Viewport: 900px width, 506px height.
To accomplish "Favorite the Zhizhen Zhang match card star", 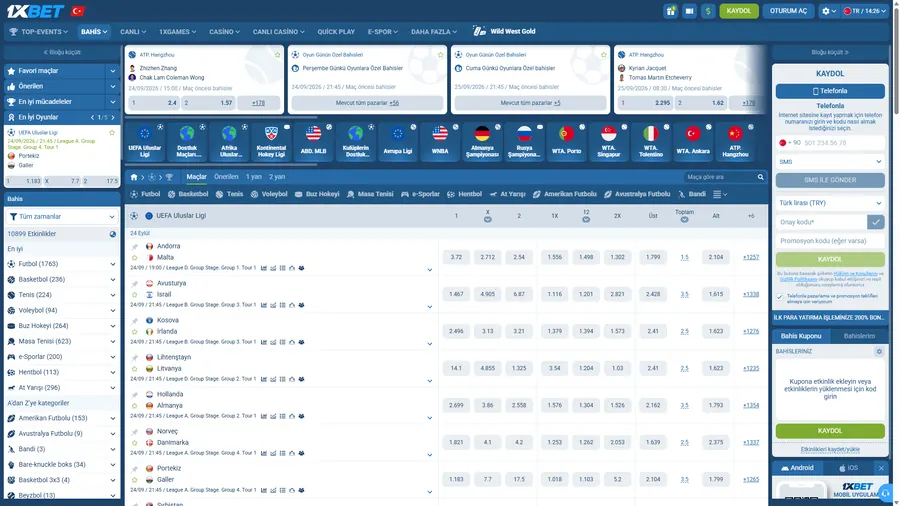I will [278, 55].
